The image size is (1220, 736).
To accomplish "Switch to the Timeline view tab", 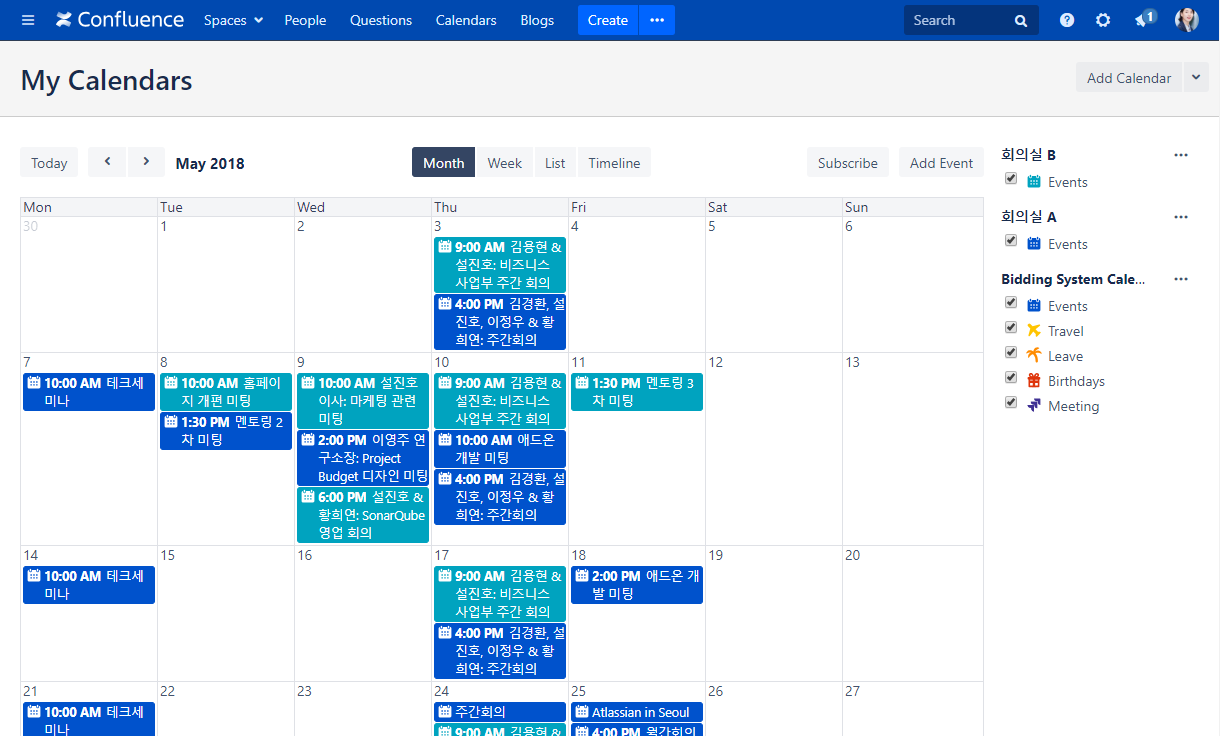I will (x=614, y=163).
